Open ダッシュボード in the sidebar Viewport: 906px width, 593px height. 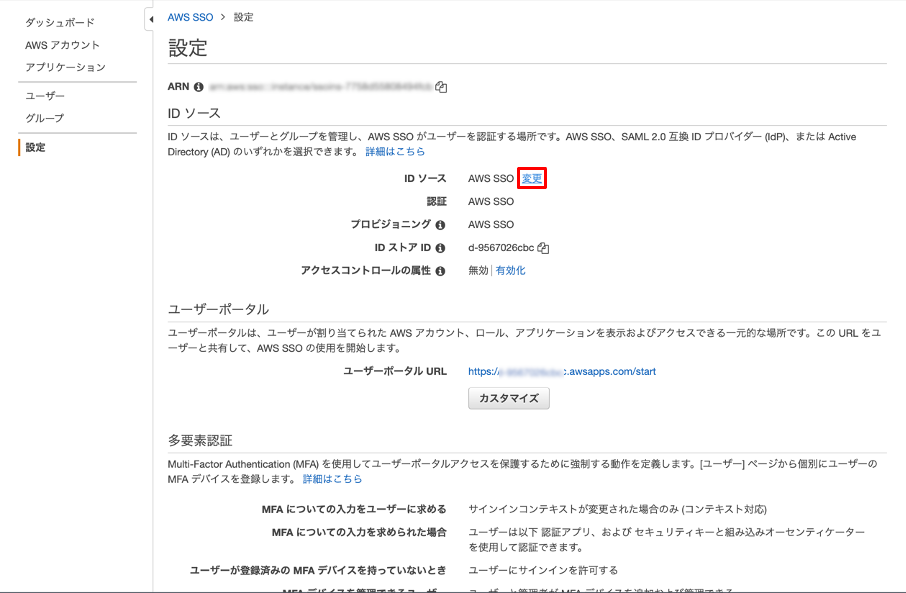(60, 23)
